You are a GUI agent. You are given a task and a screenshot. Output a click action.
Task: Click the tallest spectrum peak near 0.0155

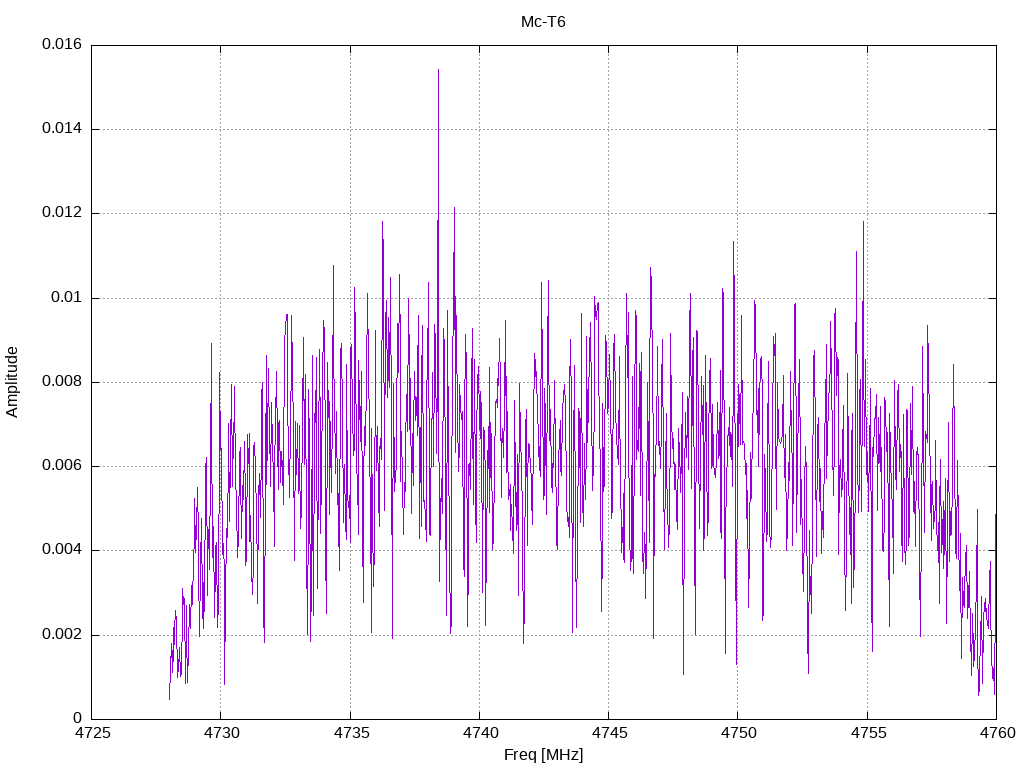click(x=438, y=70)
